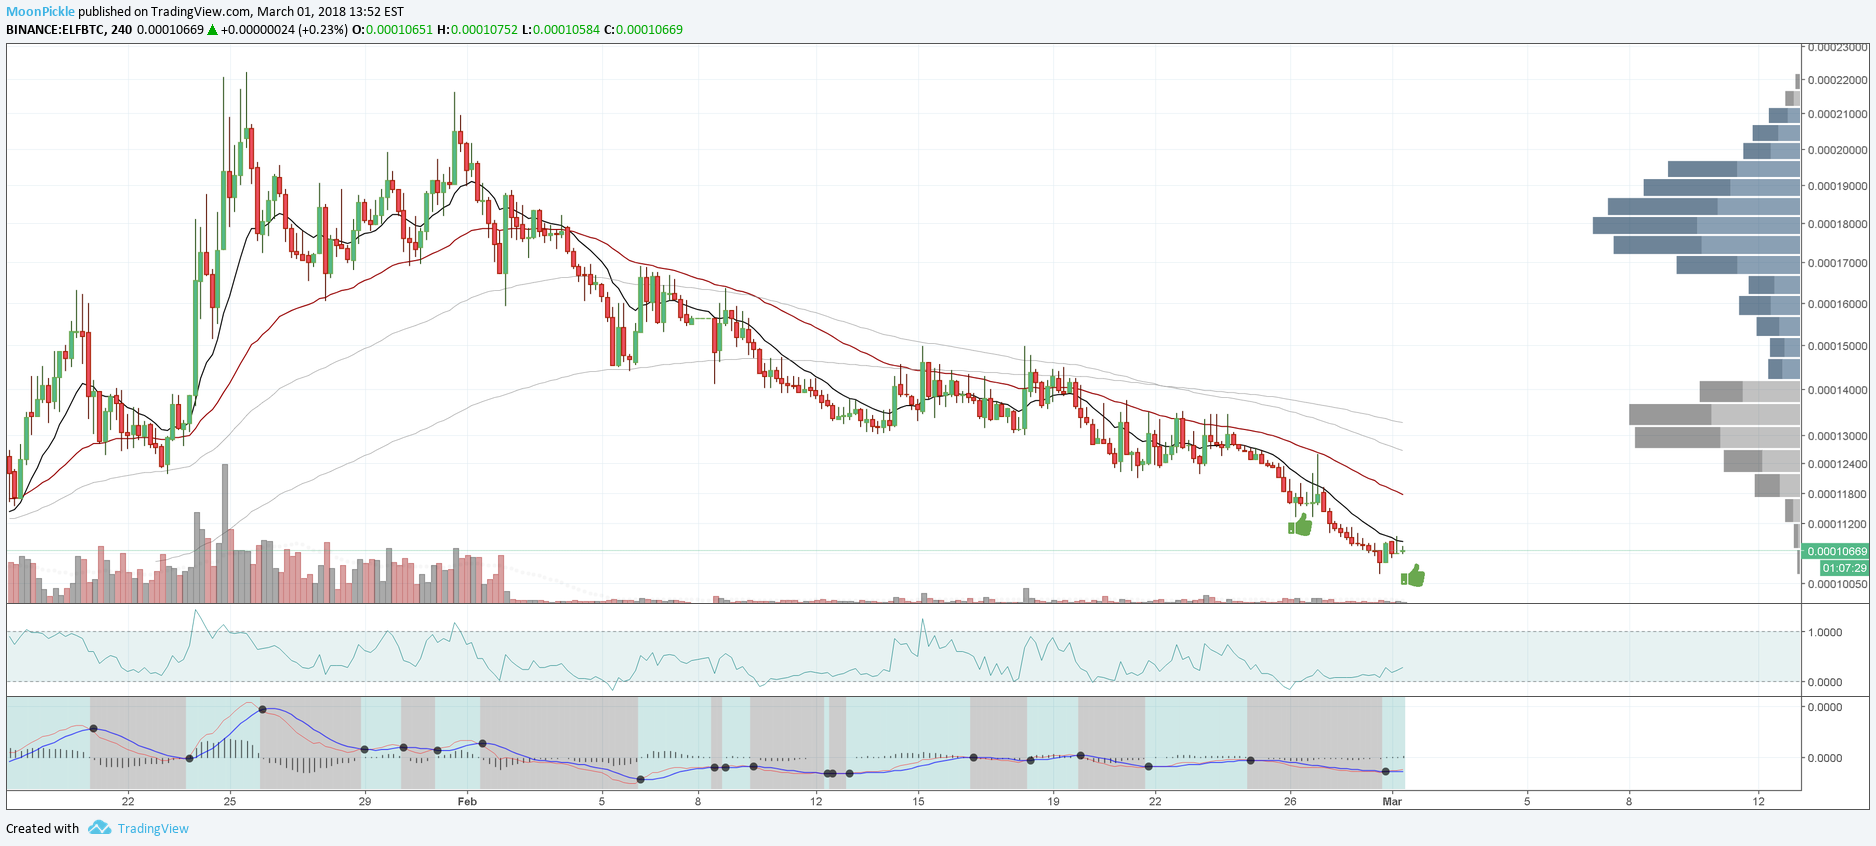Viewport: 1876px width, 846px height.
Task: Click the 0.00010050 price axis label
Action: (1837, 584)
